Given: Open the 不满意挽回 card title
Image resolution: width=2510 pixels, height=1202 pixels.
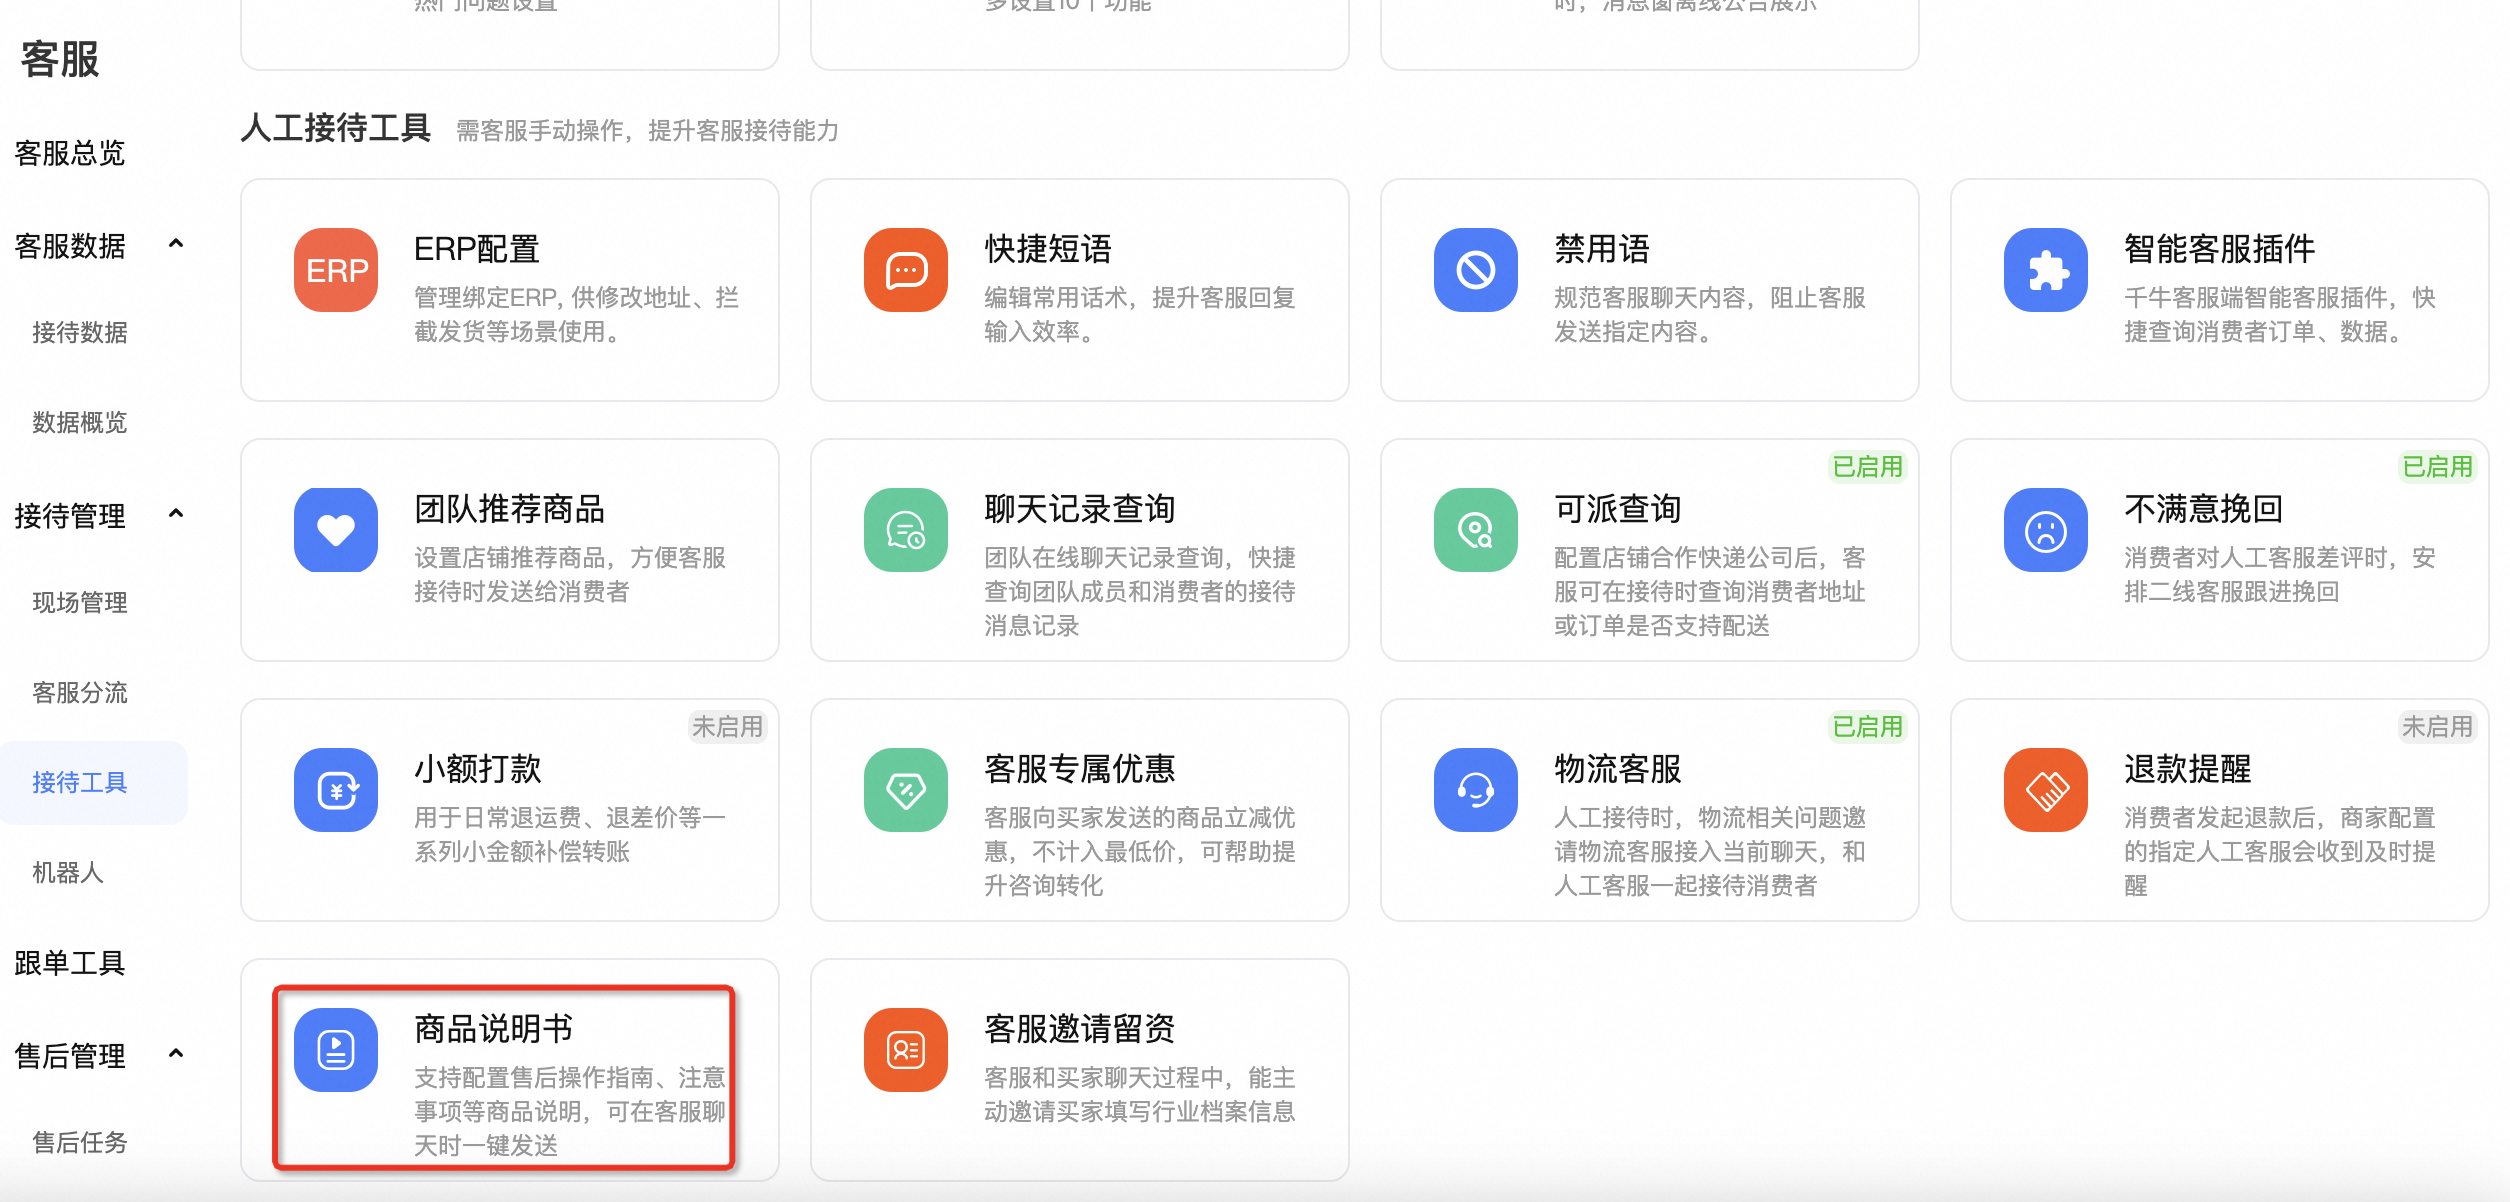Looking at the screenshot, I should tap(2204, 509).
